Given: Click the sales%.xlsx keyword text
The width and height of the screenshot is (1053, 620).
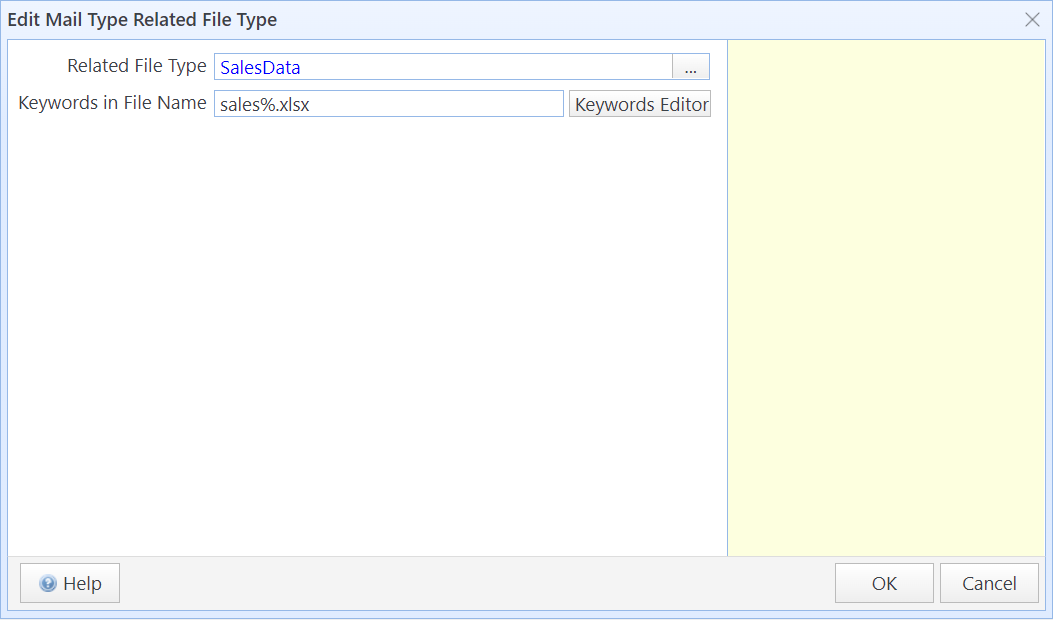Looking at the screenshot, I should tap(265, 105).
